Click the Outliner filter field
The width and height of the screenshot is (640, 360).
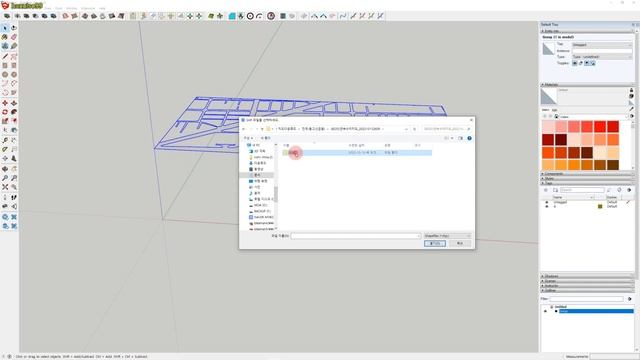tap(587, 299)
